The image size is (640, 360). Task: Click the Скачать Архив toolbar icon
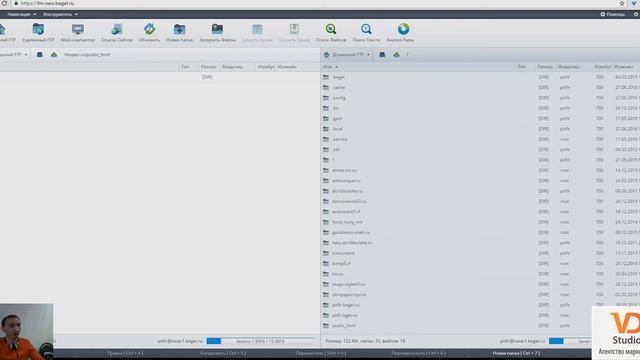click(294, 33)
